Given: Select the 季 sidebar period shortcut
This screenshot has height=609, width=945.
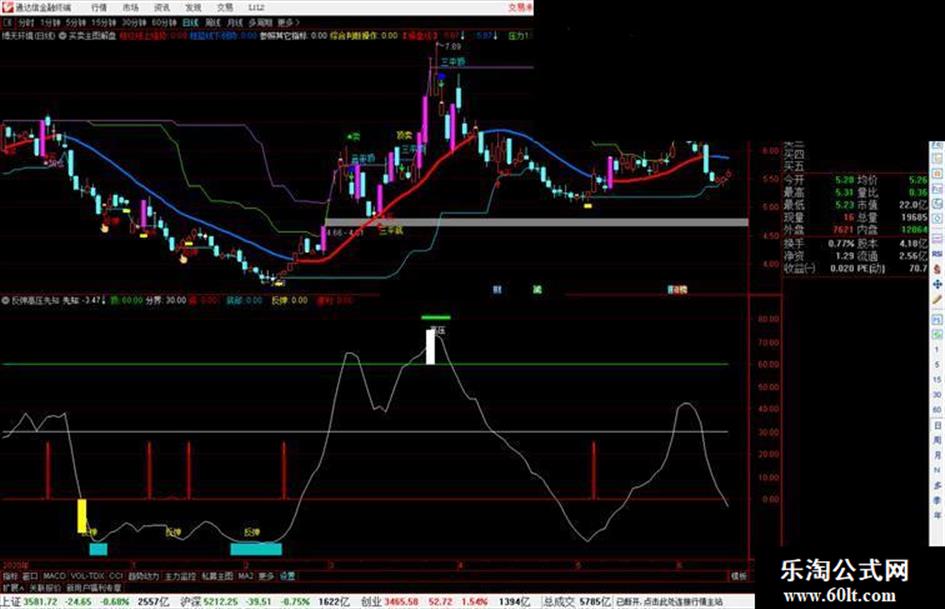Looking at the screenshot, I should [x=937, y=501].
